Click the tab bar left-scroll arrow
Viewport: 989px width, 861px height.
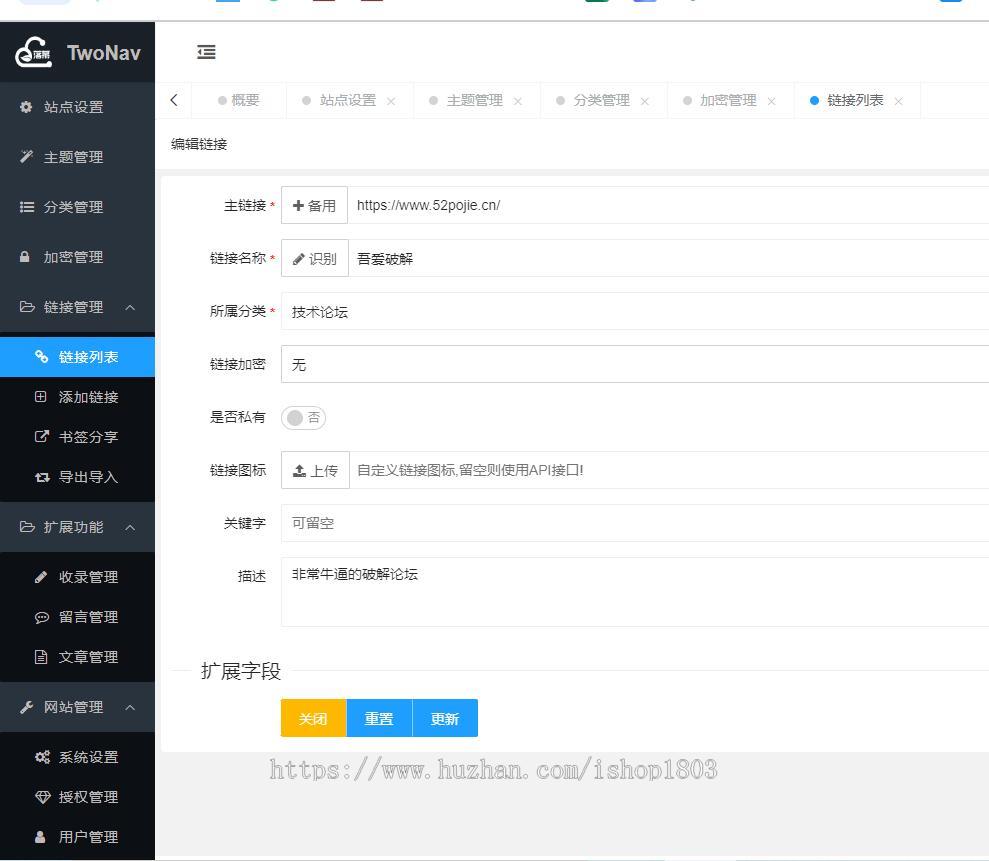tap(174, 100)
